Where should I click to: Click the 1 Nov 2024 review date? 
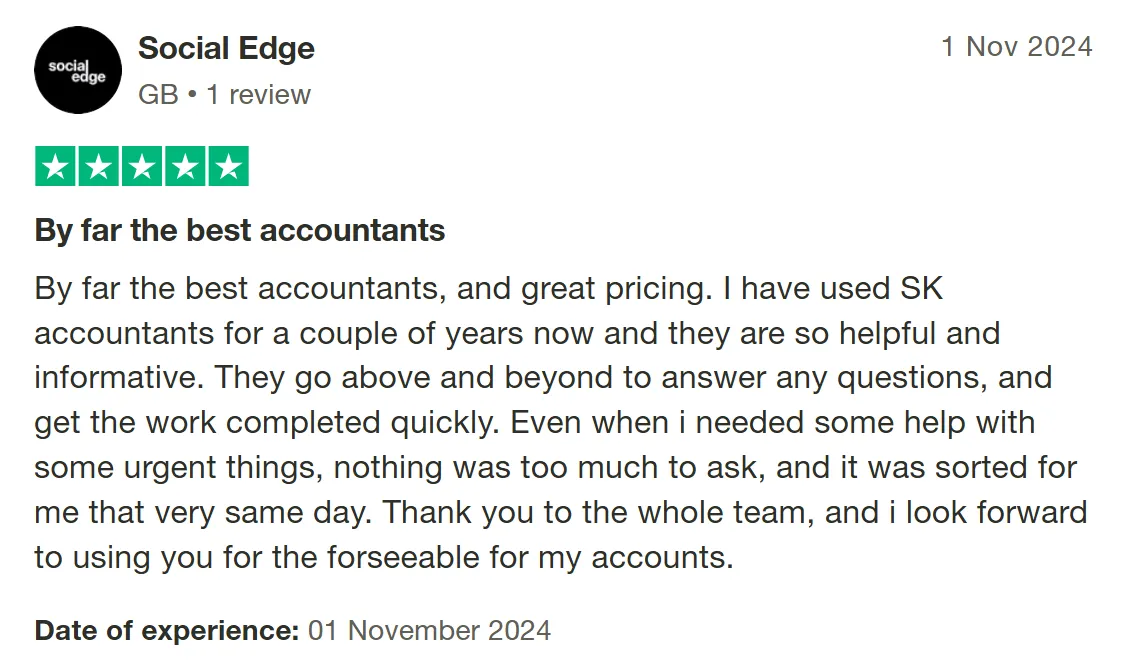click(x=1016, y=47)
